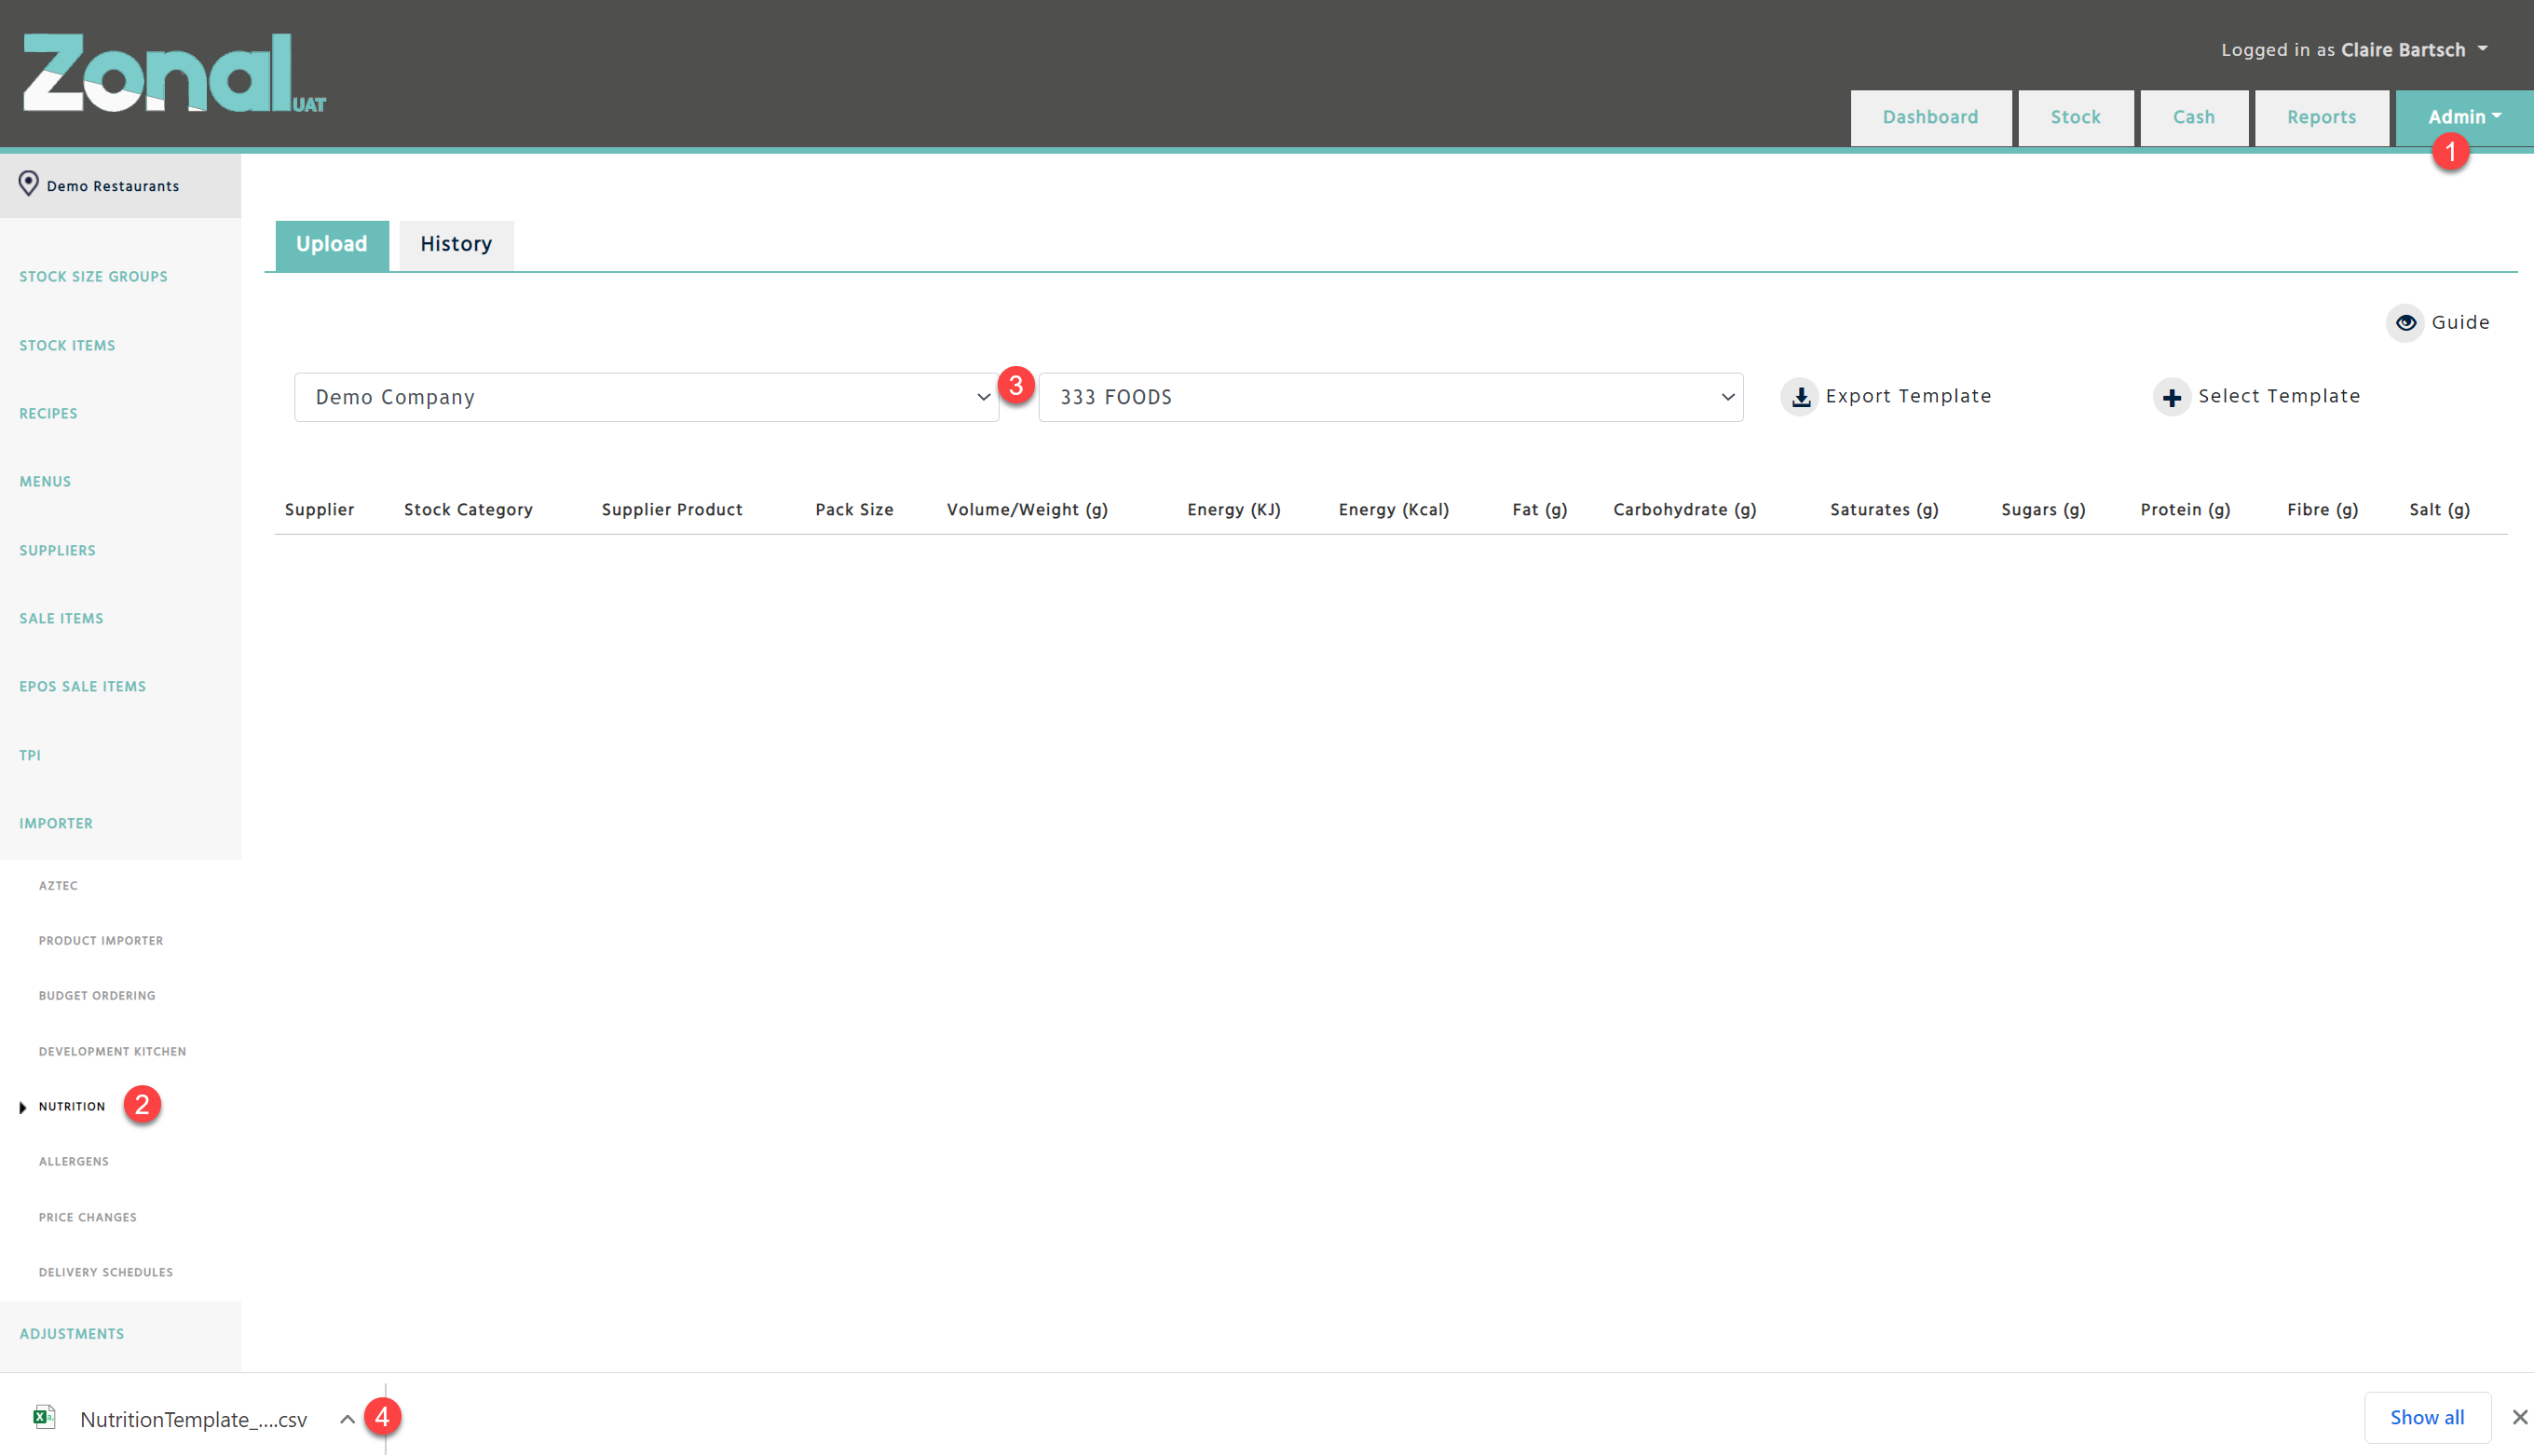Open Suppliers in the sidebar
The image size is (2534, 1456).
(58, 551)
